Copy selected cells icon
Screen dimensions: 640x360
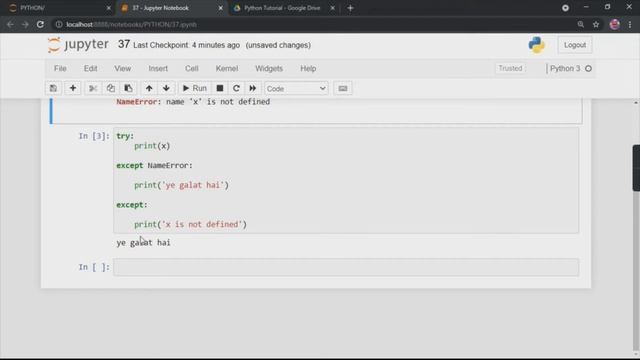(111, 88)
